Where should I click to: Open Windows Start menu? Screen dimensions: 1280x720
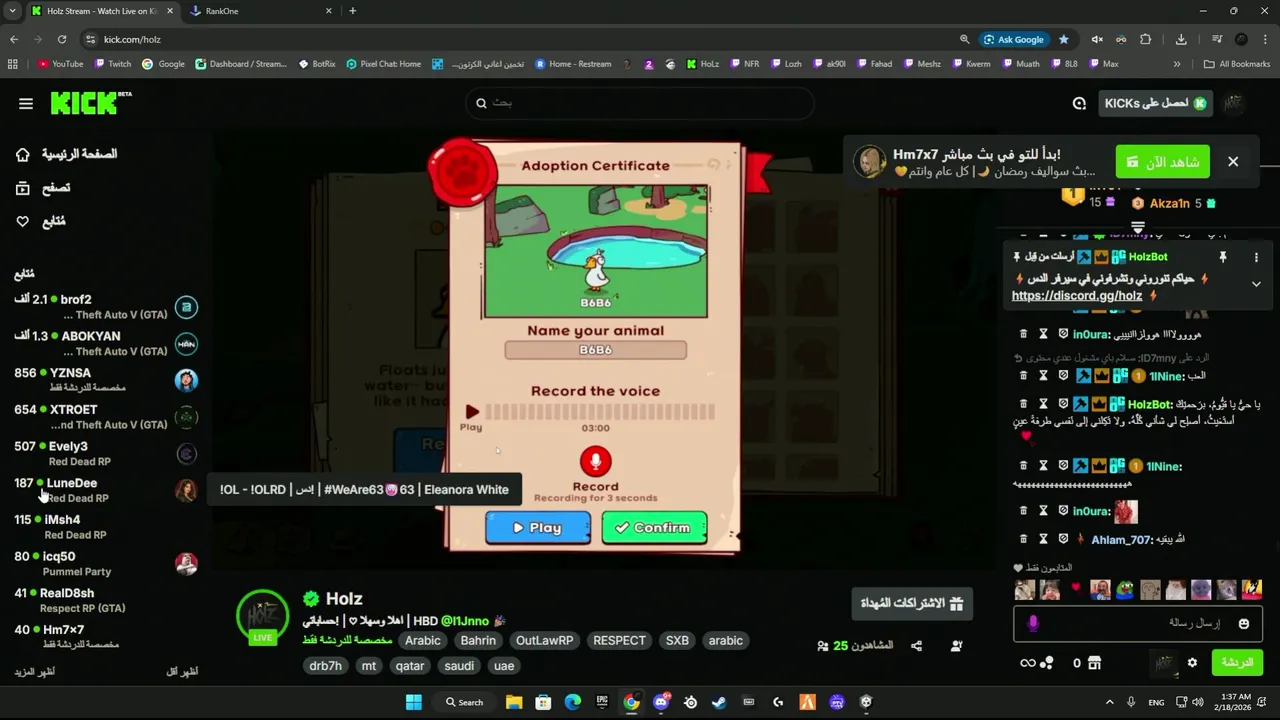point(413,702)
